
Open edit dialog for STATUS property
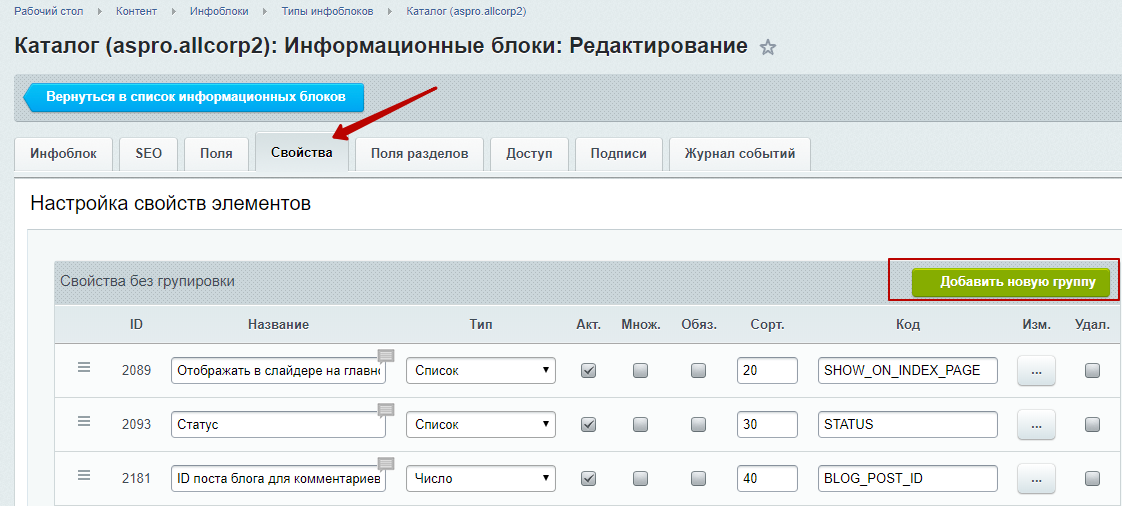1036,424
